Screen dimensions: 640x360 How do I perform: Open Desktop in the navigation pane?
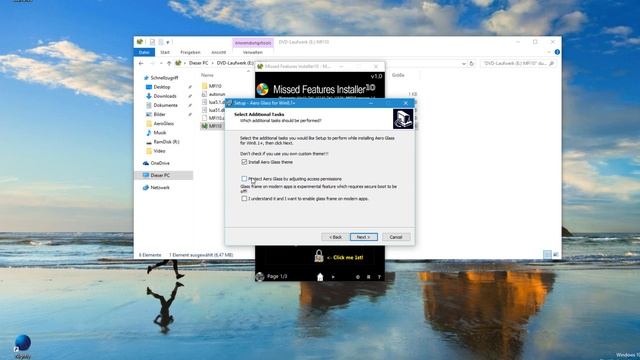(x=162, y=87)
